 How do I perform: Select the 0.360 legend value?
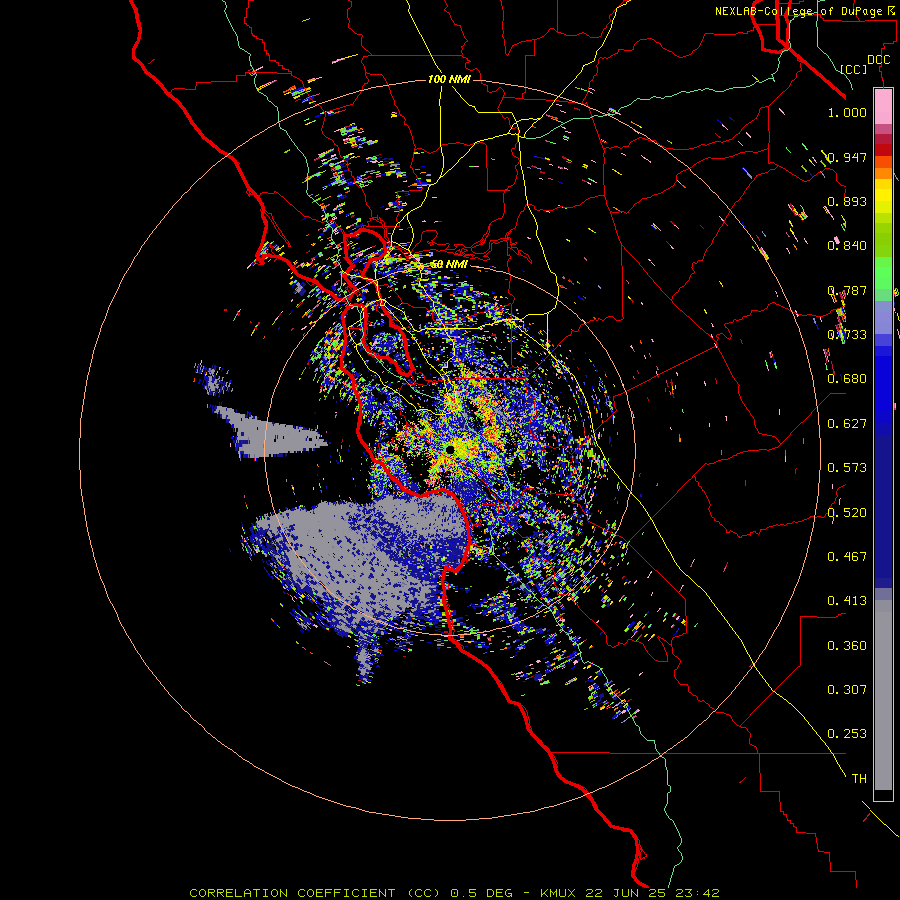[847, 645]
